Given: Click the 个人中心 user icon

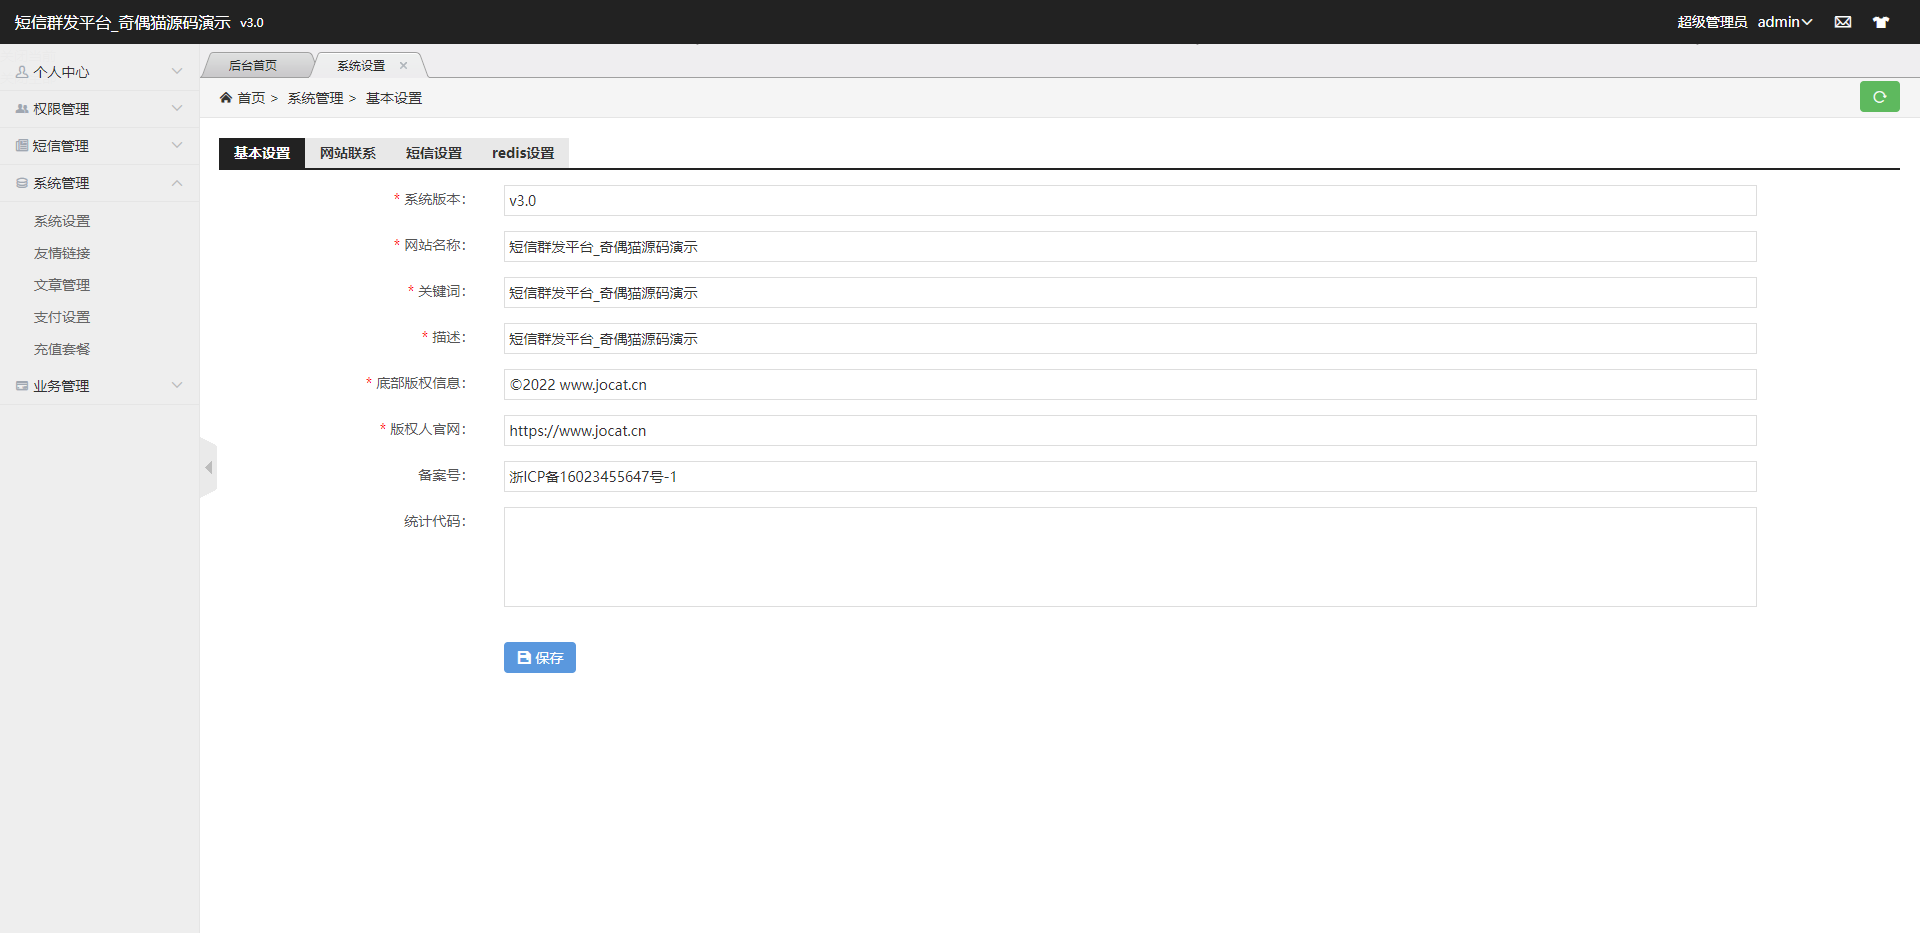Looking at the screenshot, I should click(x=22, y=72).
